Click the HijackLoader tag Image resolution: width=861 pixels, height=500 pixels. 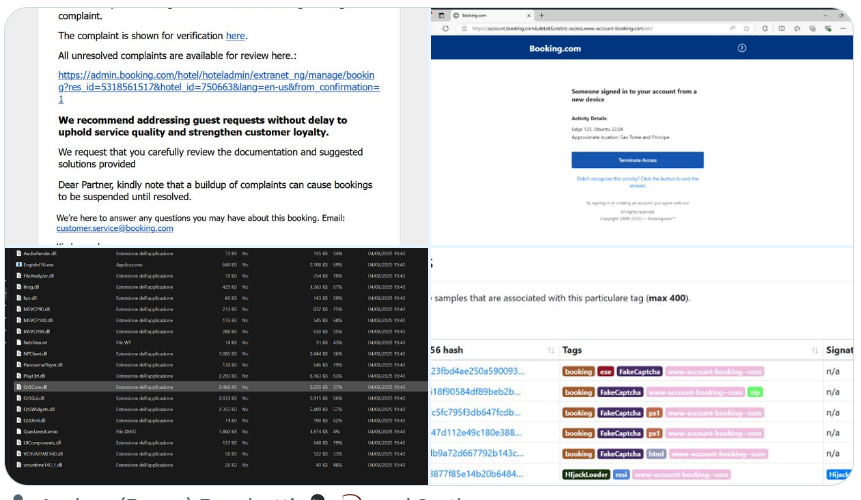[x=586, y=474]
